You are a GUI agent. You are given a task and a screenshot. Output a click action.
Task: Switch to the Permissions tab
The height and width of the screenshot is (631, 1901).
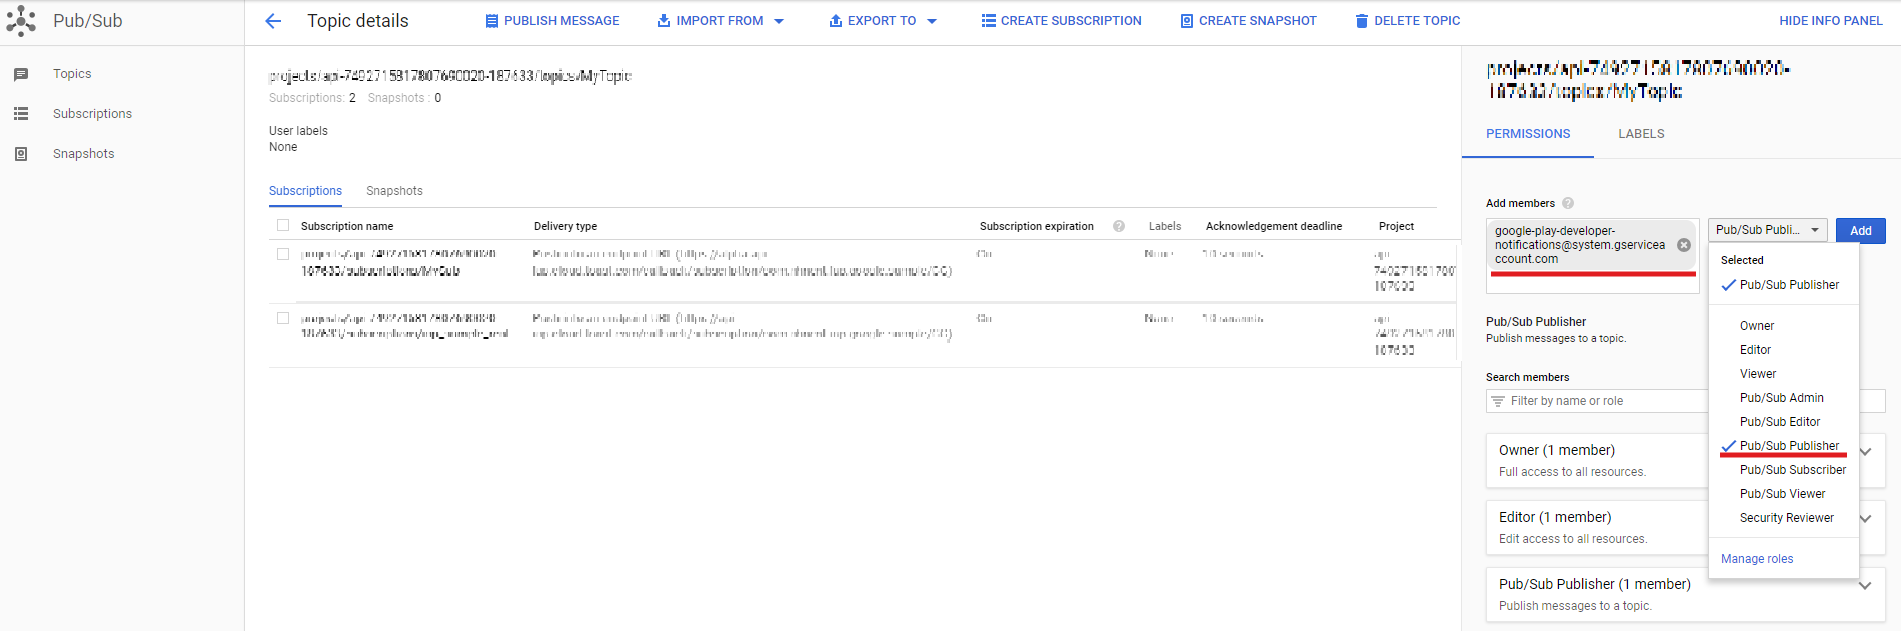tap(1528, 134)
